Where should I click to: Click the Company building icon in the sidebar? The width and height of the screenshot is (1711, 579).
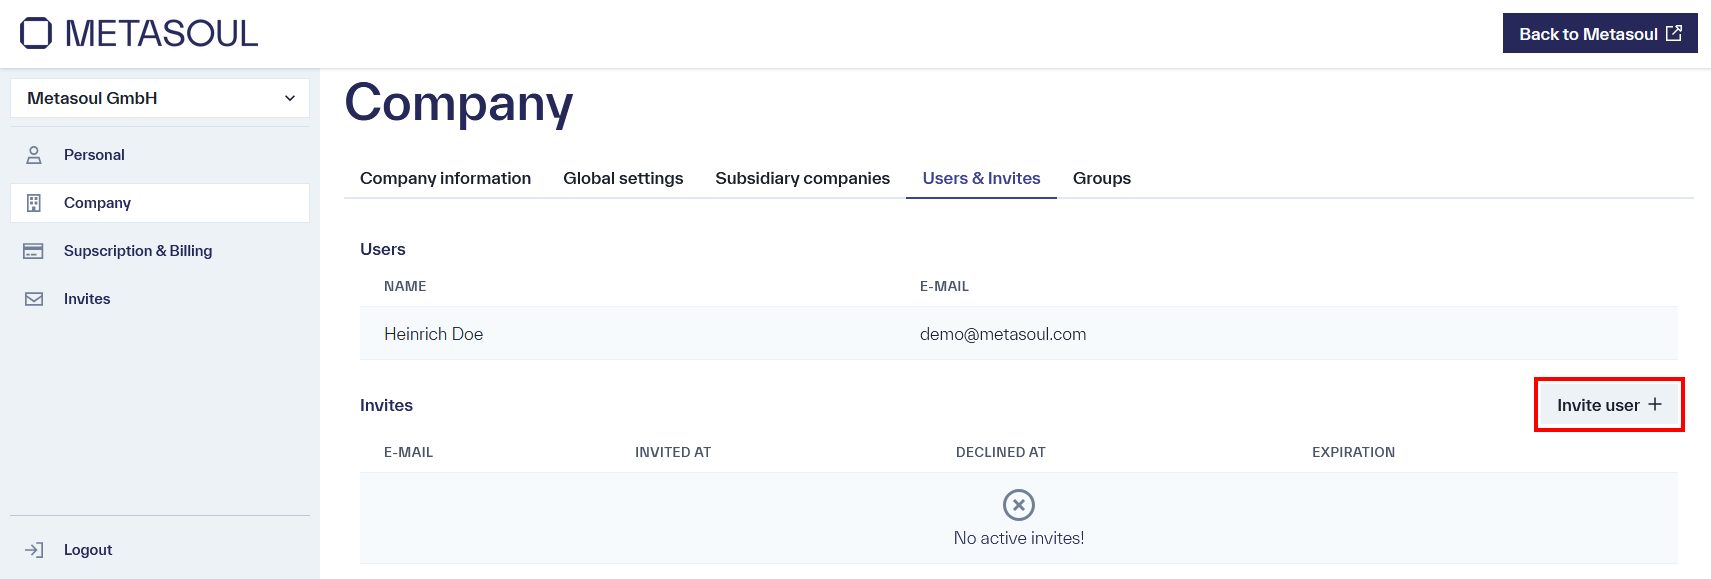[x=34, y=203]
